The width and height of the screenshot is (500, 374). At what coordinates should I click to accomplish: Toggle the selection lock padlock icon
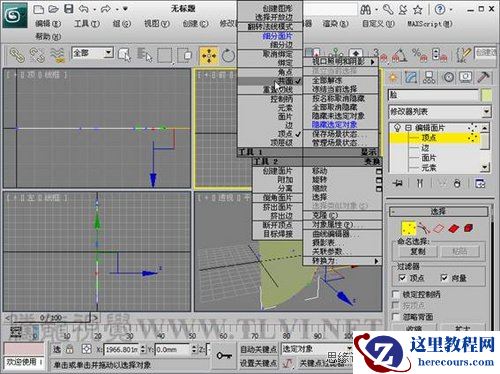coord(69,349)
